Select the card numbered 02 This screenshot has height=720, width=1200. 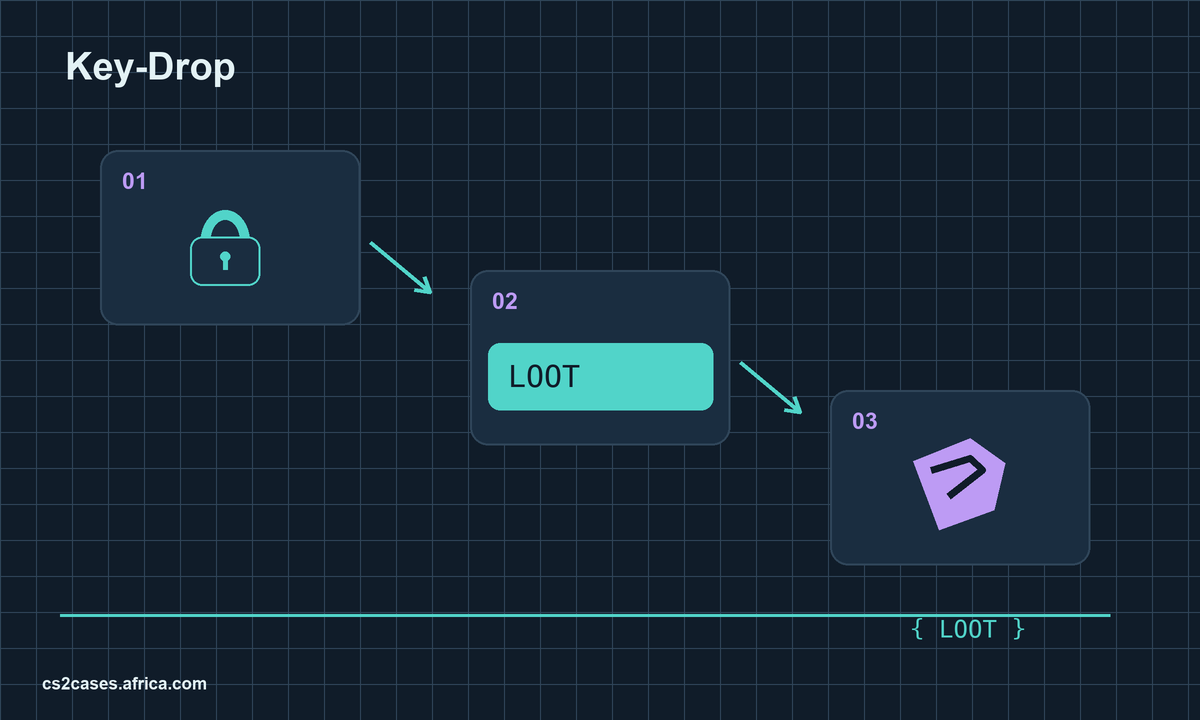(600, 357)
